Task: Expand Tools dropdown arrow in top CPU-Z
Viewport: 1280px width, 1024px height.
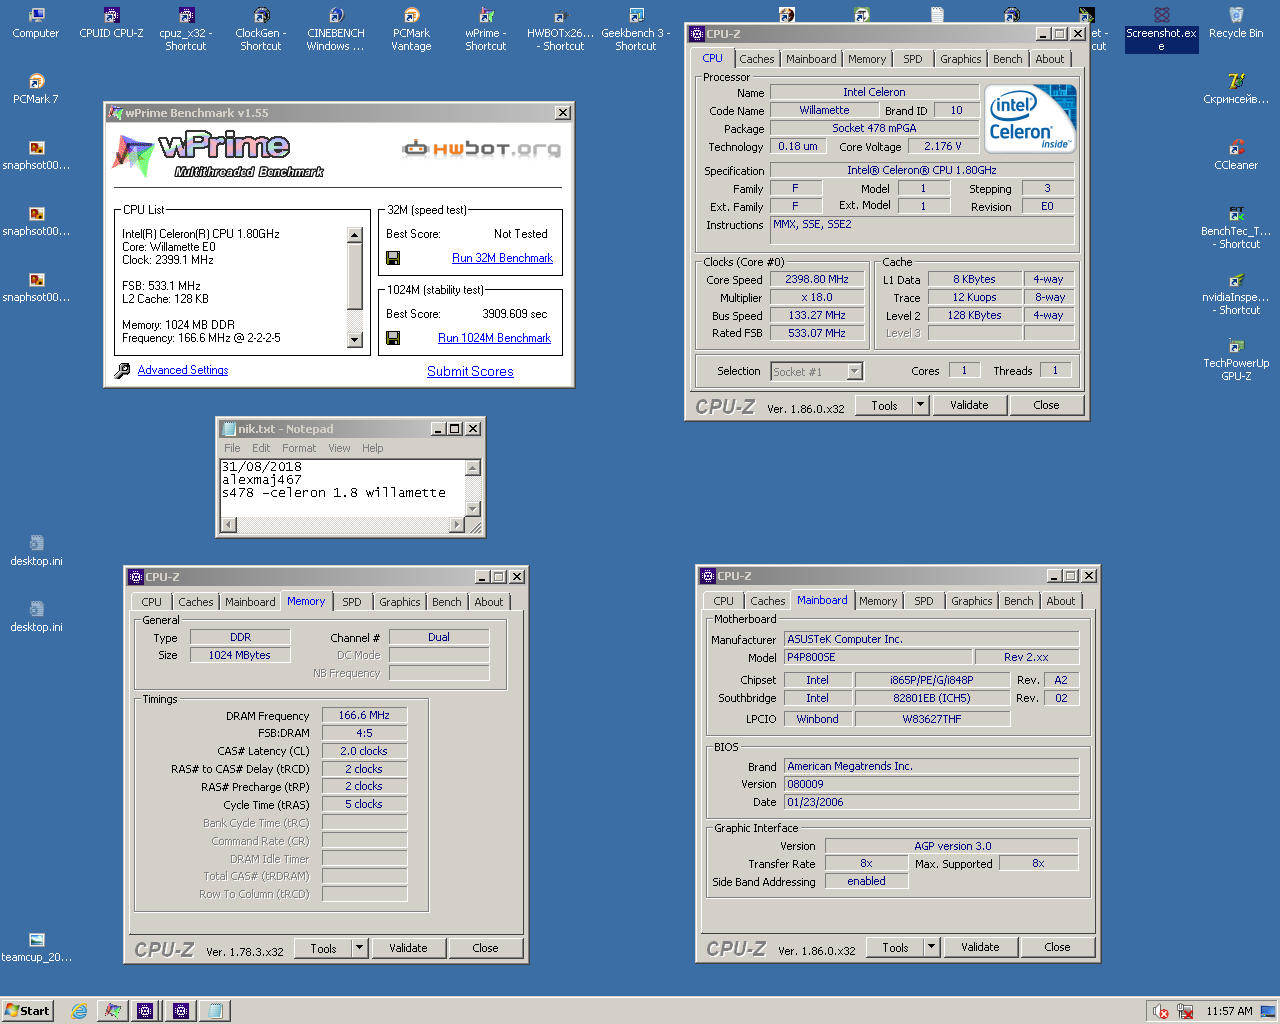Action: pos(920,405)
